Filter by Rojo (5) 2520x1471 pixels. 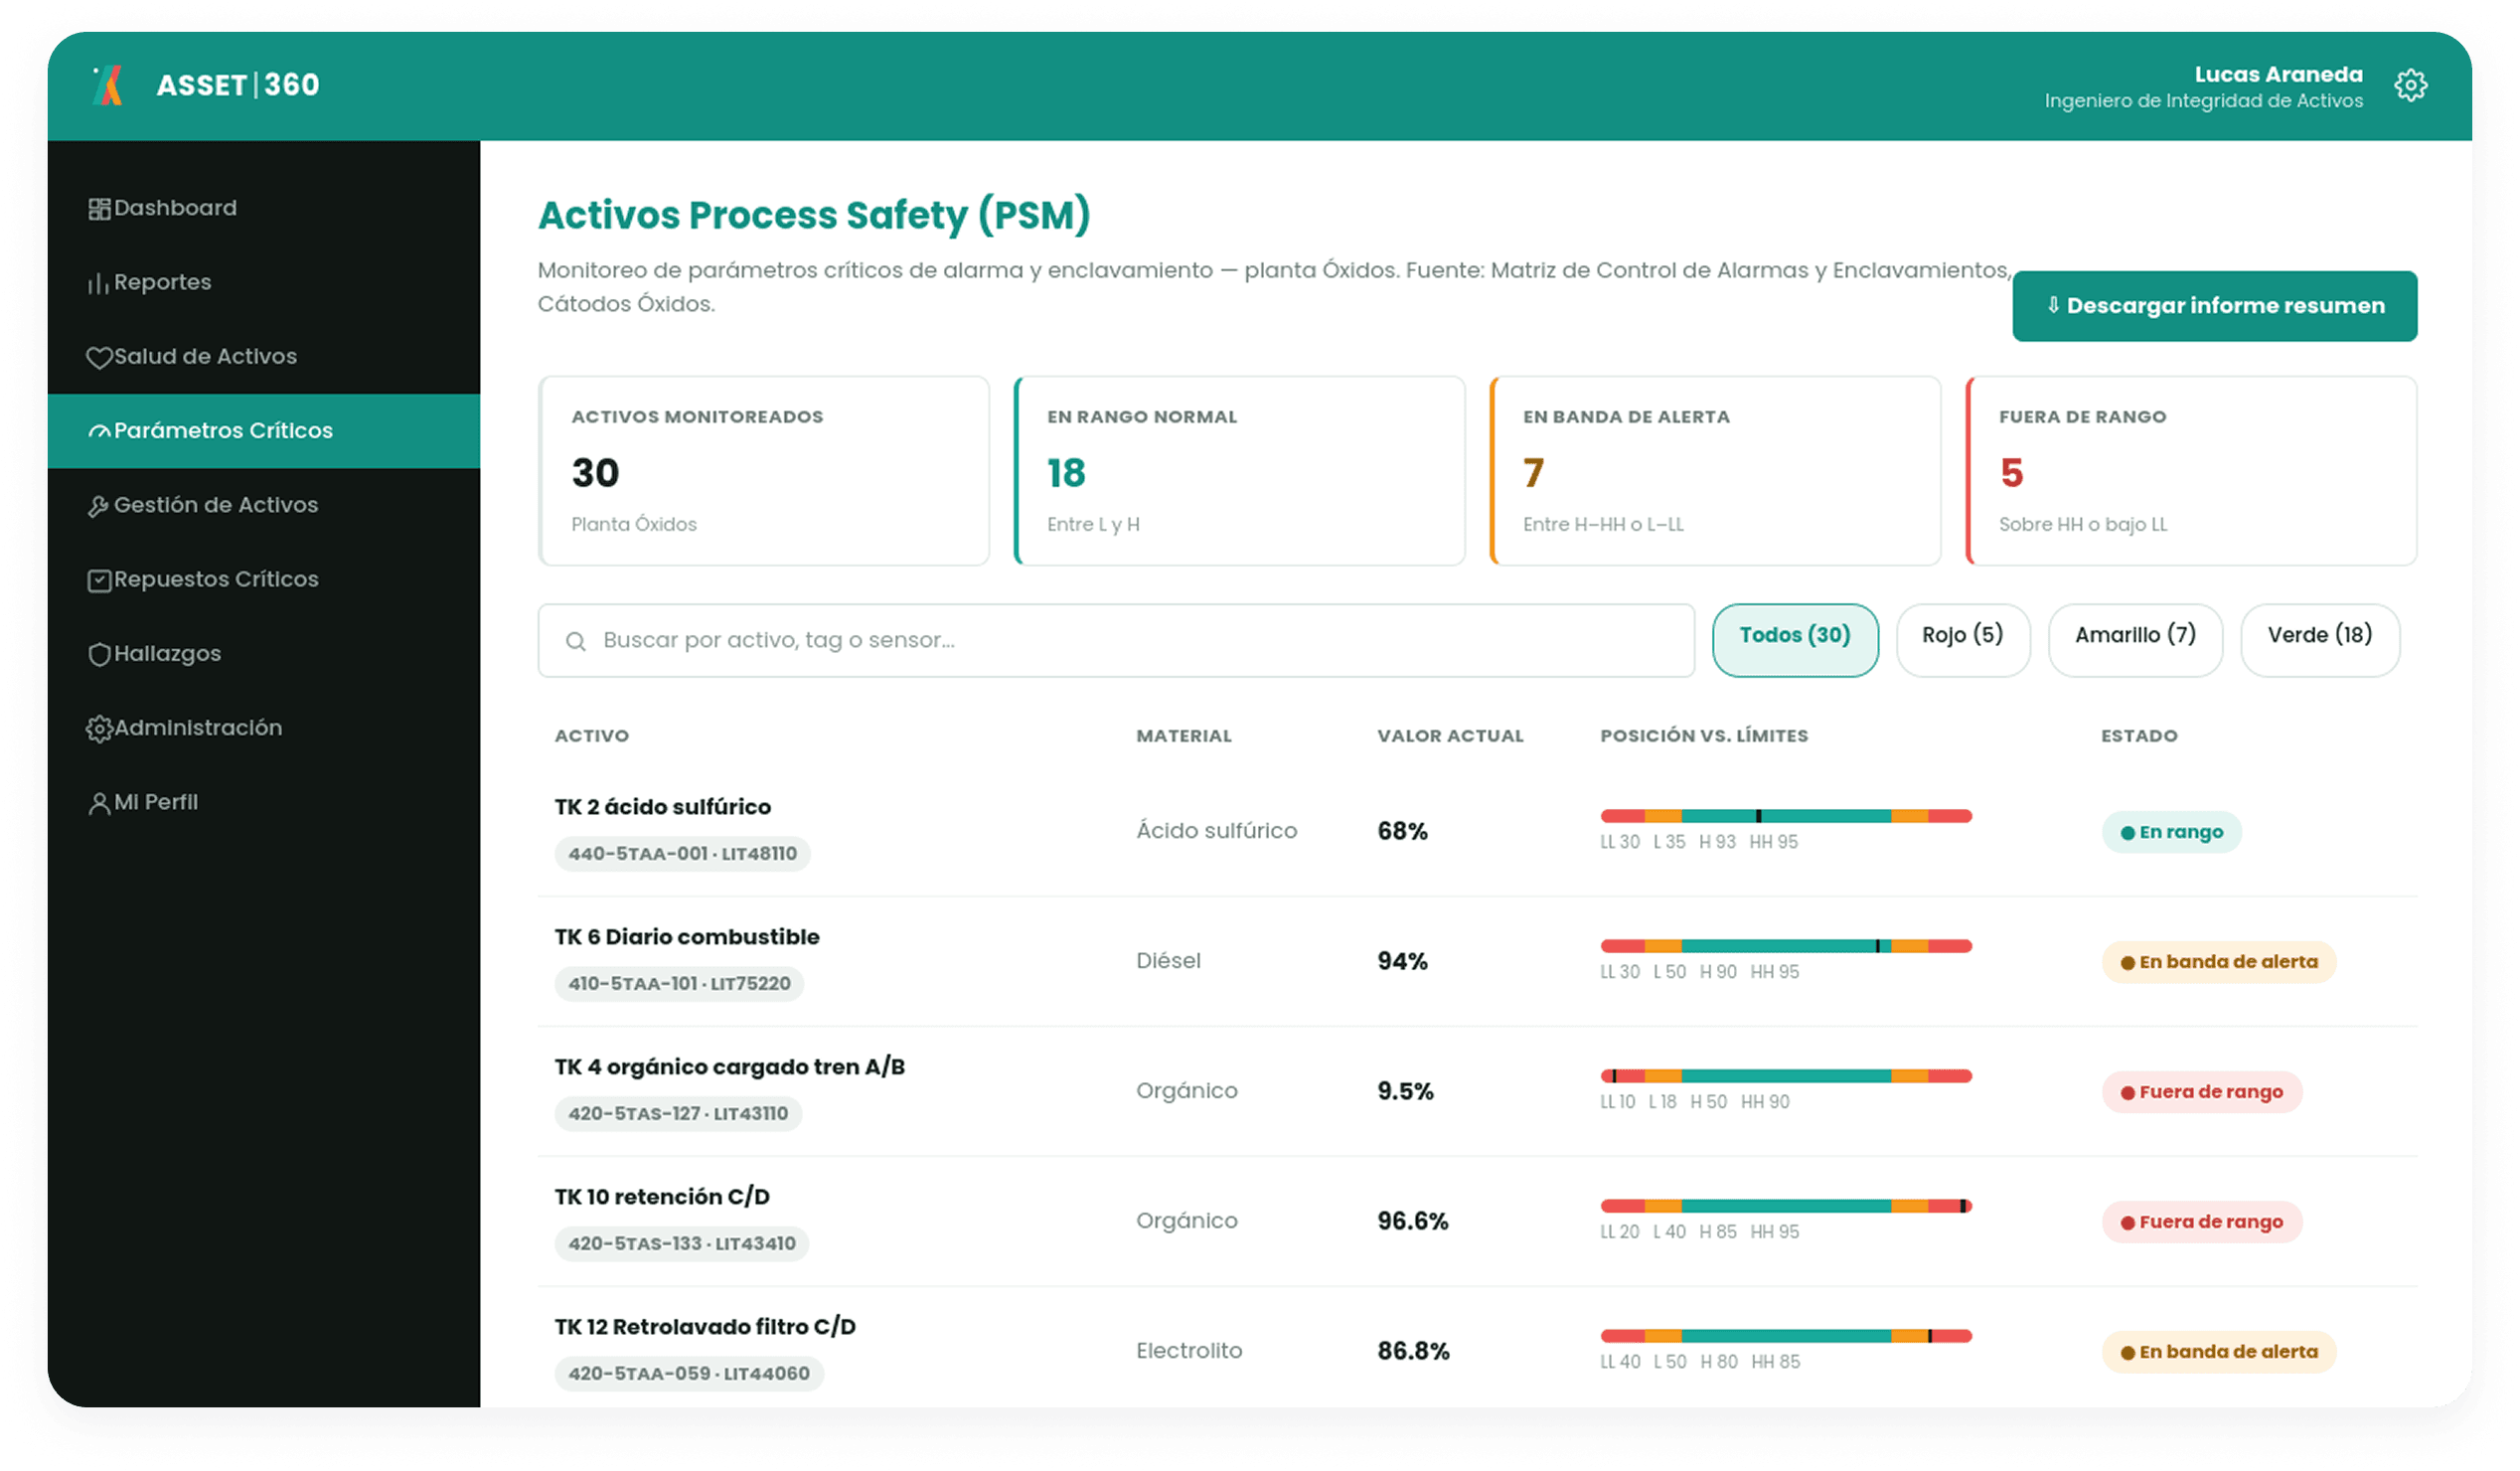point(1962,640)
